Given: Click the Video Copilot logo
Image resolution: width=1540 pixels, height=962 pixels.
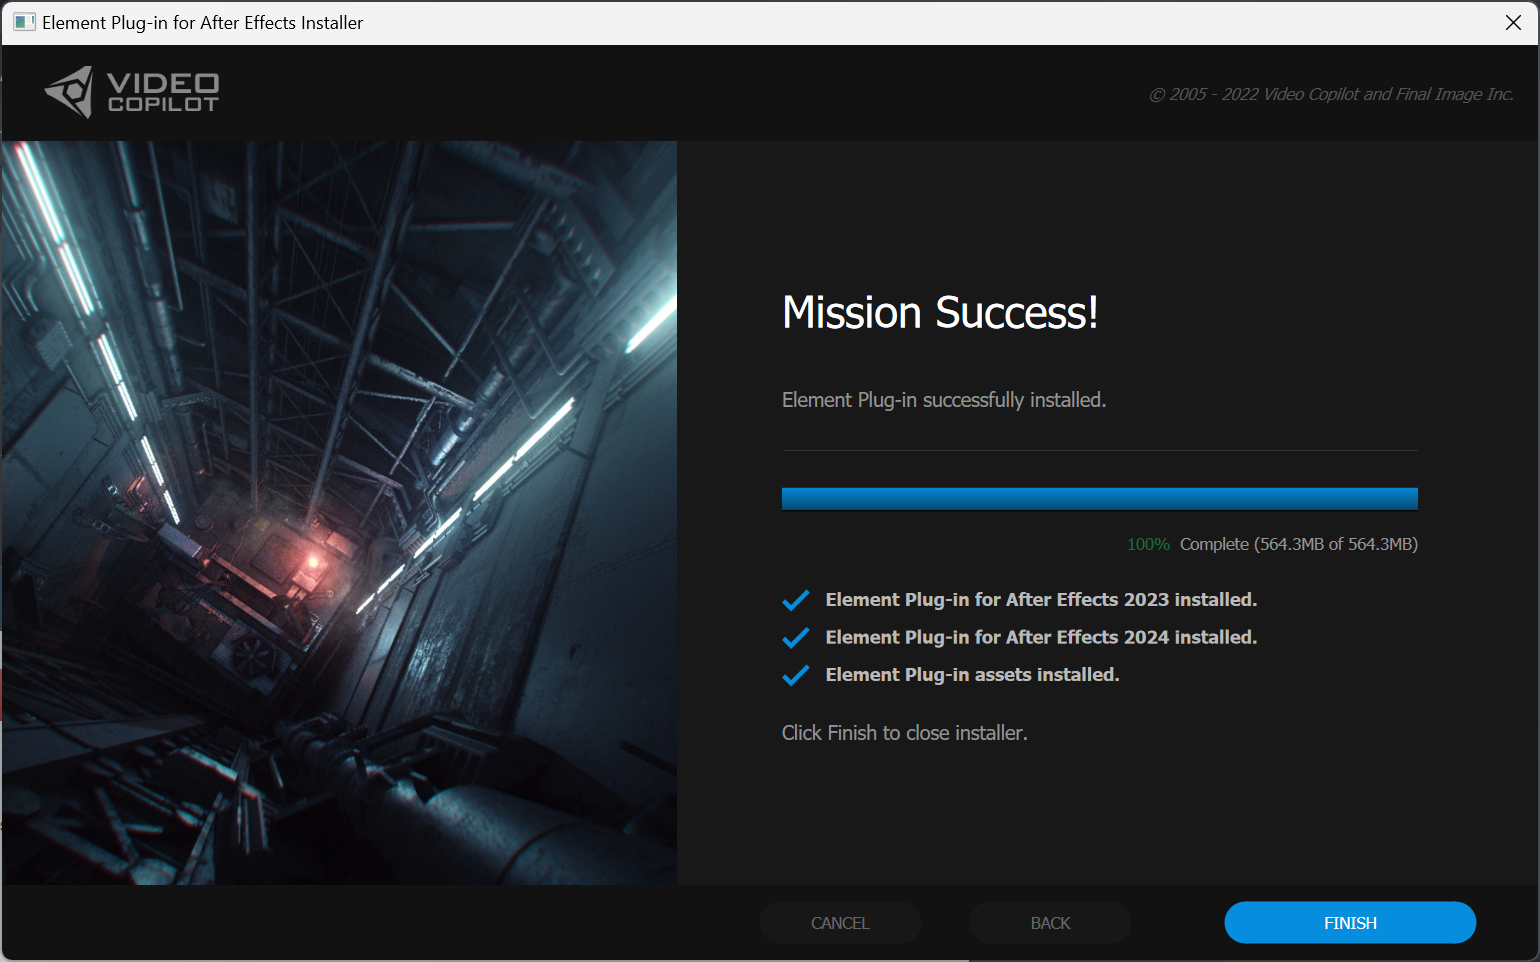Looking at the screenshot, I should click(x=132, y=92).
